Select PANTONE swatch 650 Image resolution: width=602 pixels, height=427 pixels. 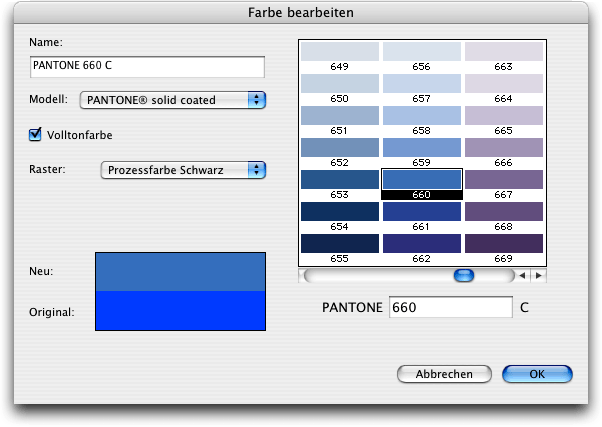click(x=340, y=83)
